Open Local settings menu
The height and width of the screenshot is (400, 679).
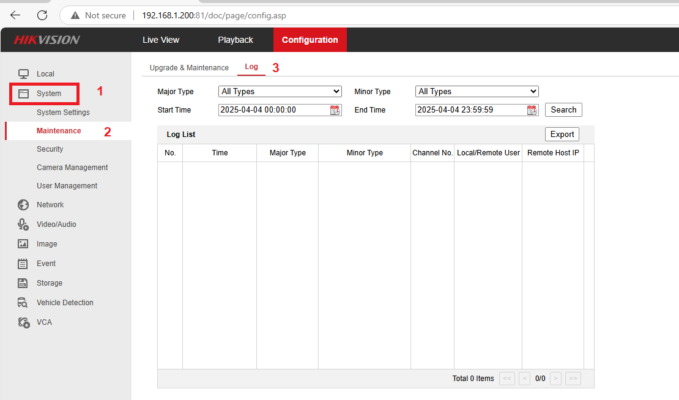[45, 74]
